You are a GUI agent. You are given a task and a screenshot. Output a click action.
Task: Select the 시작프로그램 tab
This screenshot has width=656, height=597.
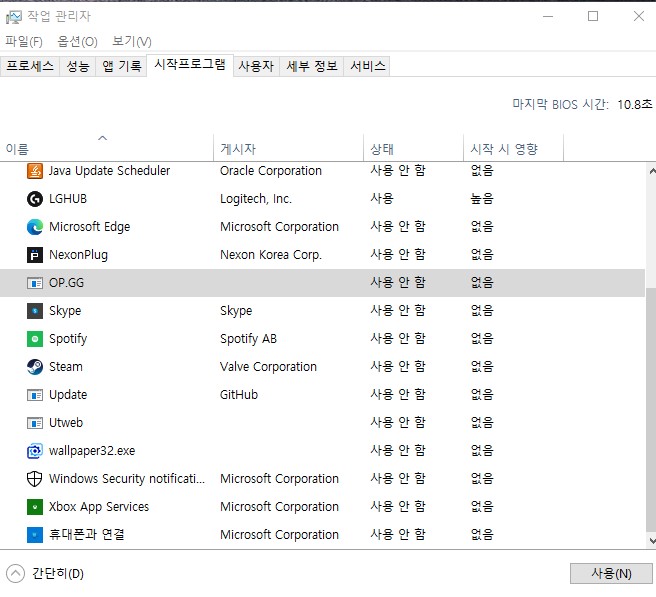[190, 64]
